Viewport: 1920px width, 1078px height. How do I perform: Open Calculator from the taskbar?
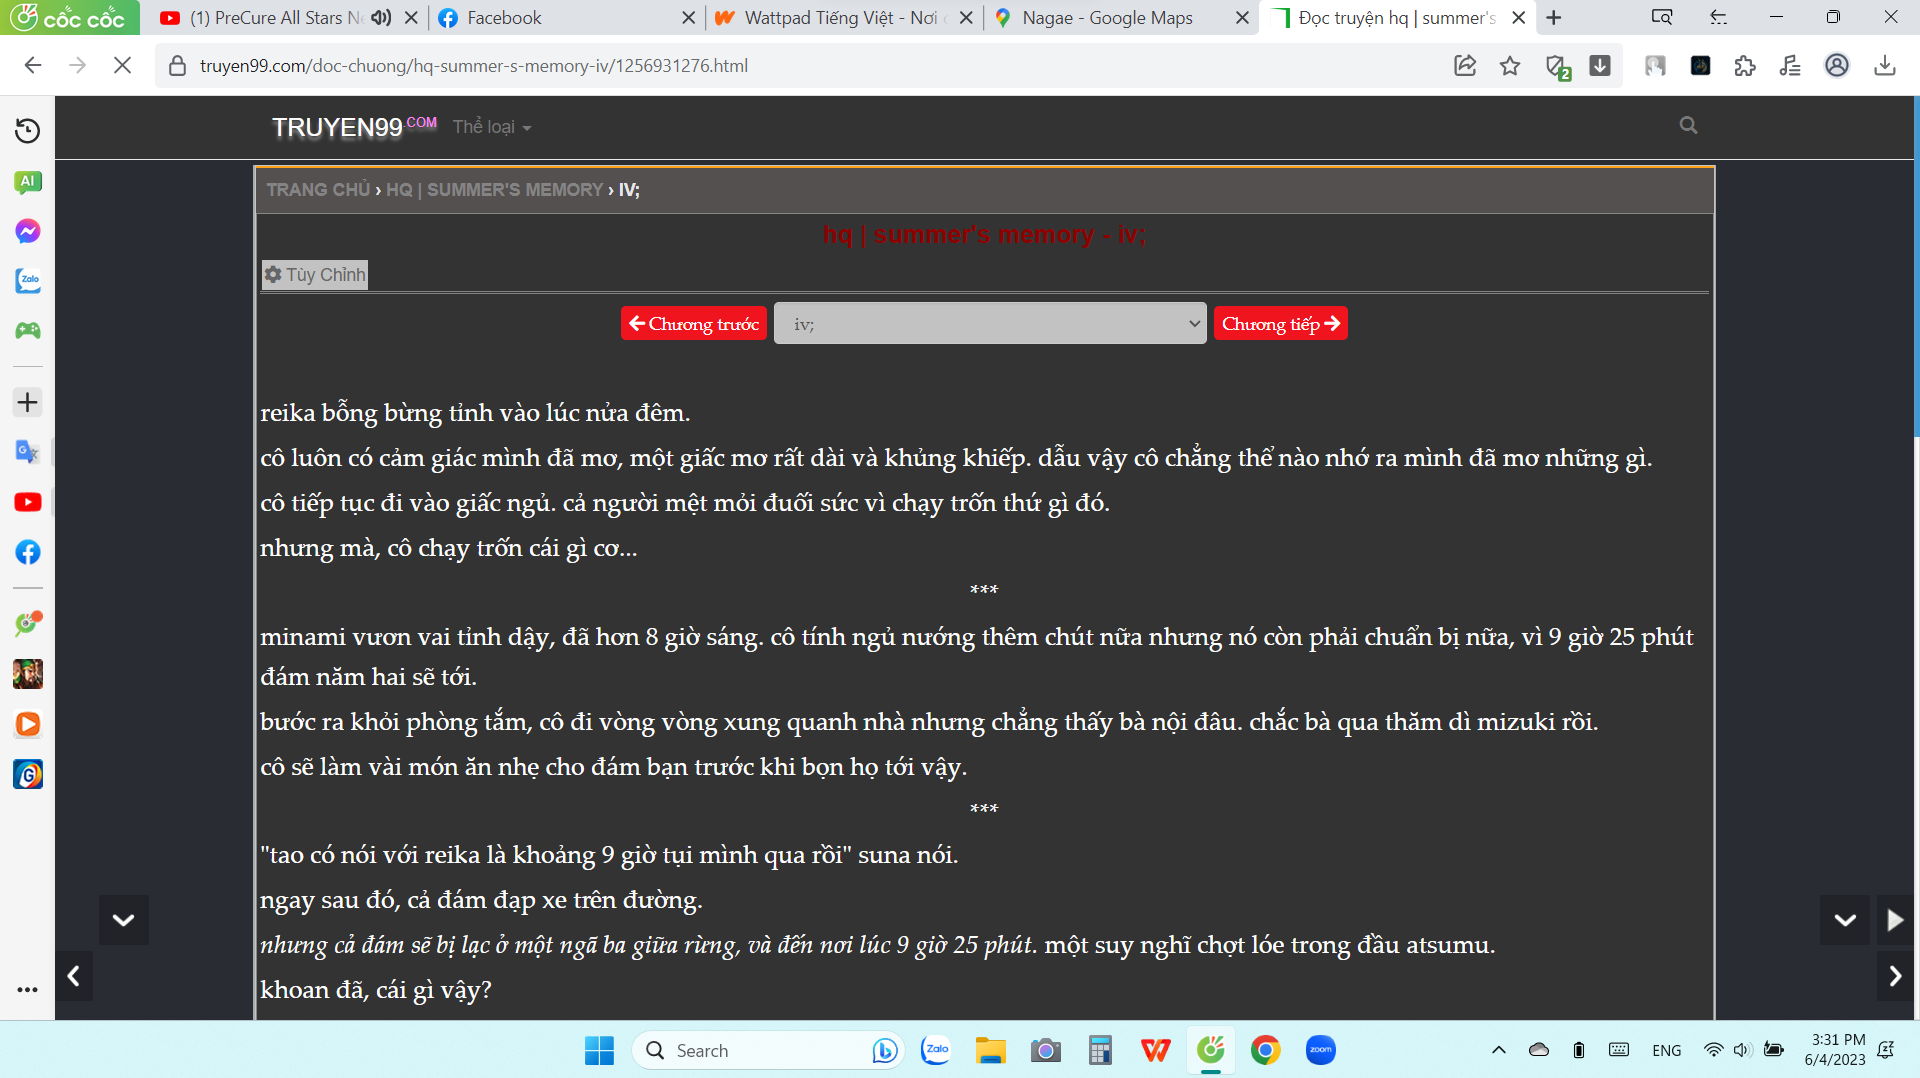coord(1100,1050)
